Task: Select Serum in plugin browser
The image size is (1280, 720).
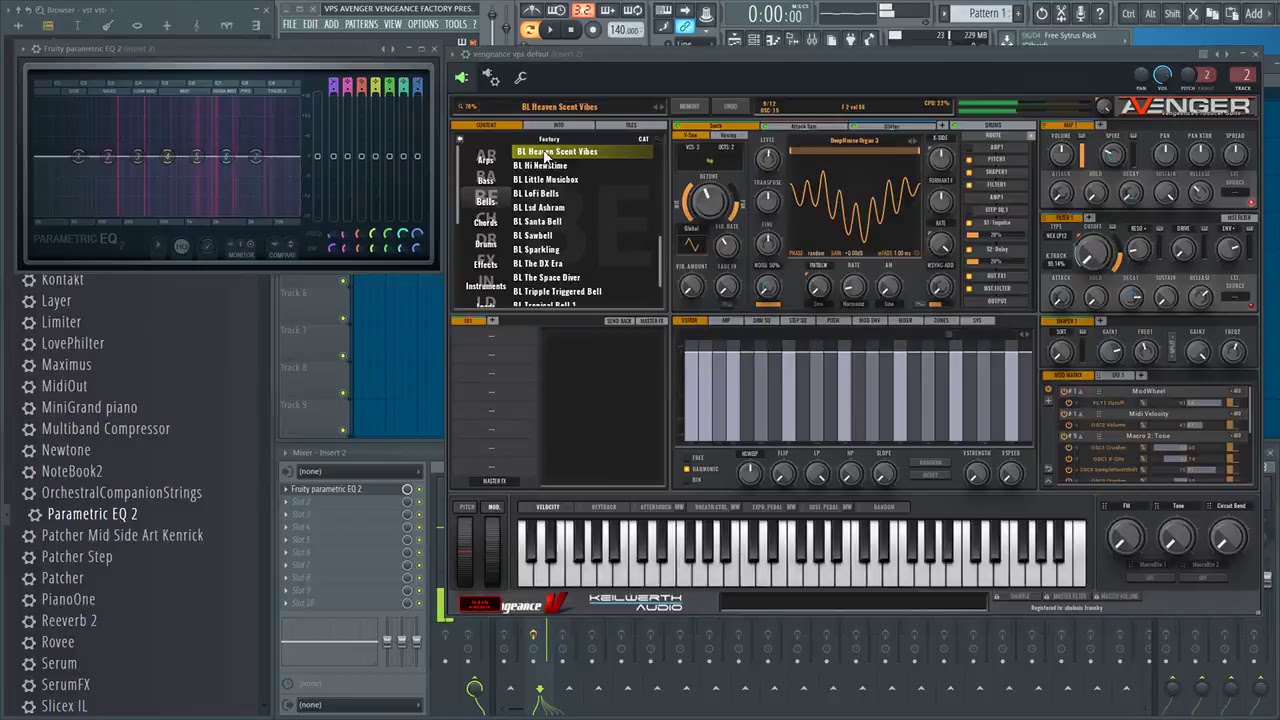Action: click(59, 663)
